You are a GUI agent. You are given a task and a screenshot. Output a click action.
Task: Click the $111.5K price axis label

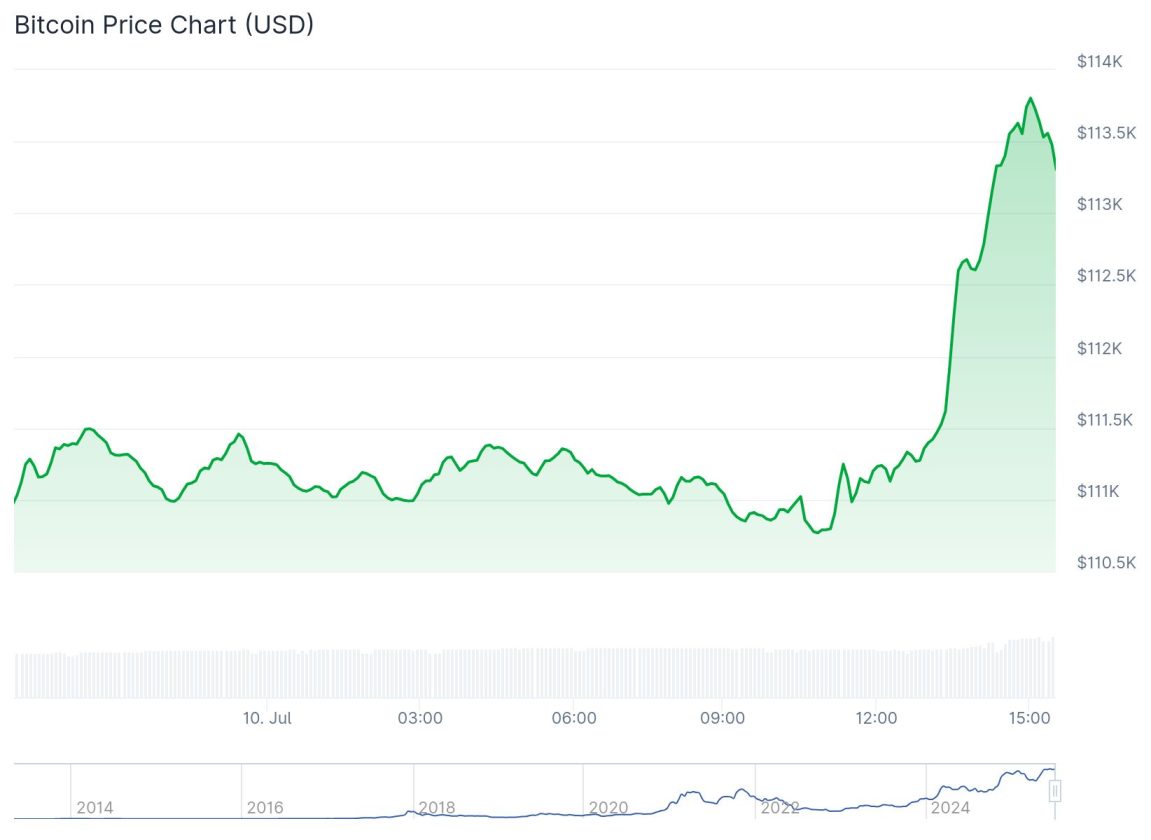[1105, 419]
